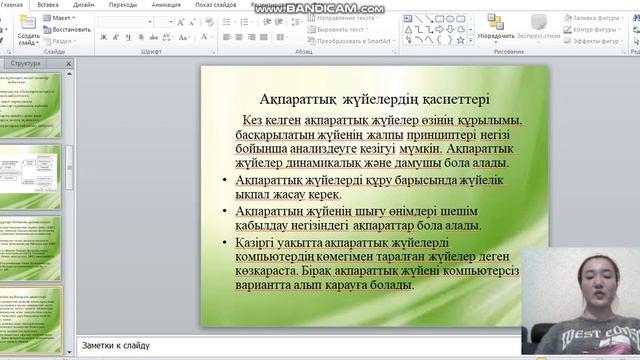The image size is (640, 360).
Task: Open change case (Aa) dropdown
Action: [184, 37]
